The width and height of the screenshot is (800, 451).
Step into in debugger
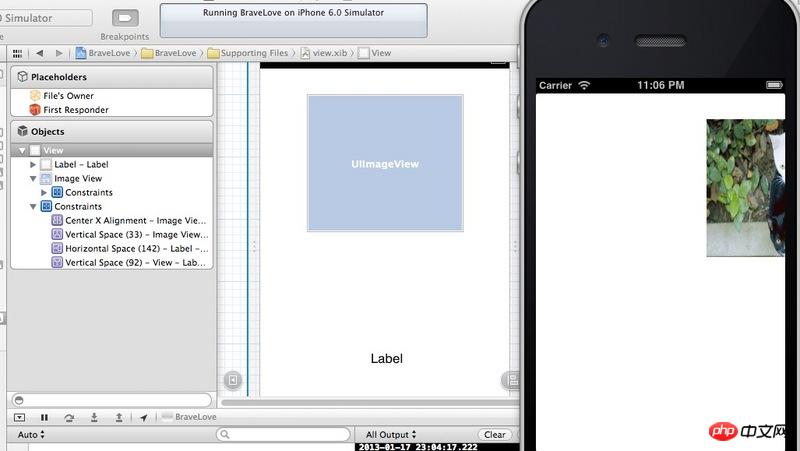pyautogui.click(x=94, y=417)
